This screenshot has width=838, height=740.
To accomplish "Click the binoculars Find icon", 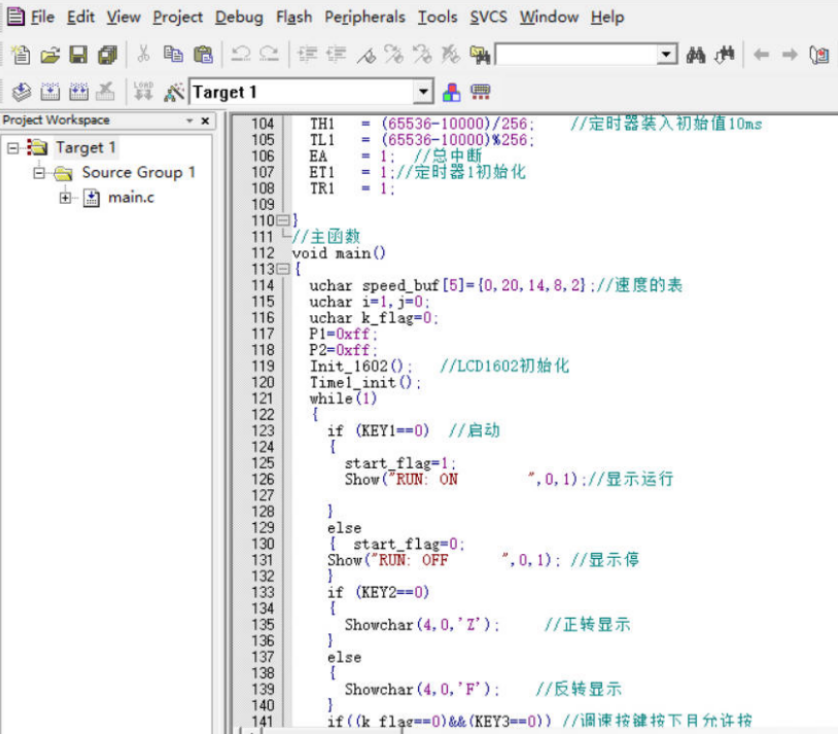I will (x=697, y=55).
